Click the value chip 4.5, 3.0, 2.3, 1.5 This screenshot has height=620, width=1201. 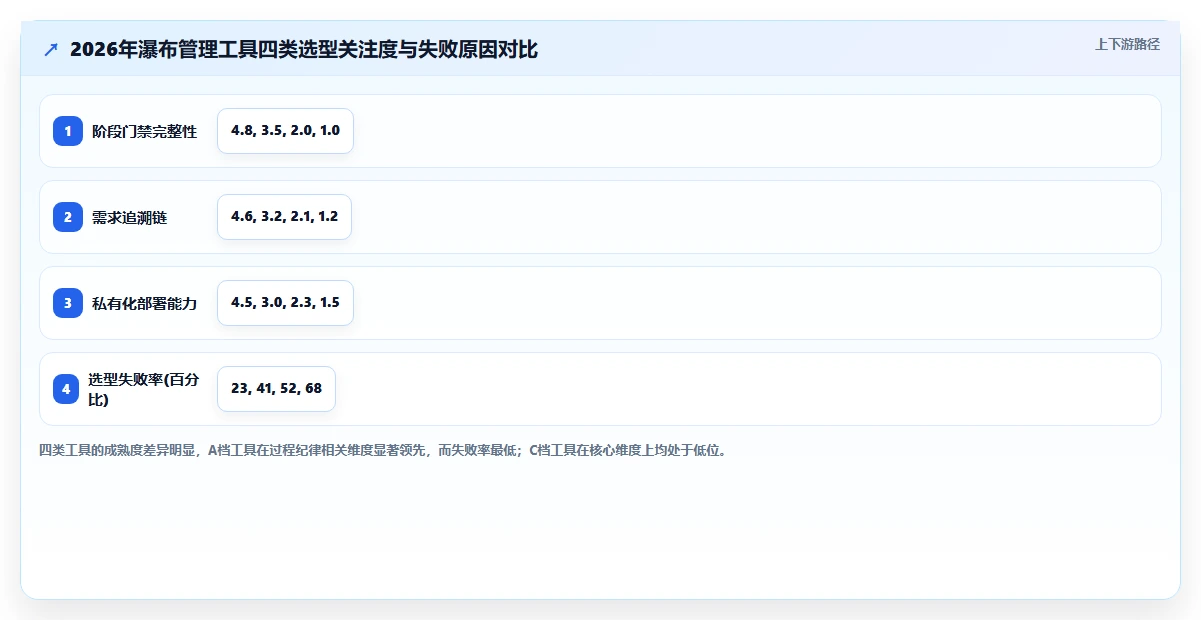pyautogui.click(x=285, y=303)
